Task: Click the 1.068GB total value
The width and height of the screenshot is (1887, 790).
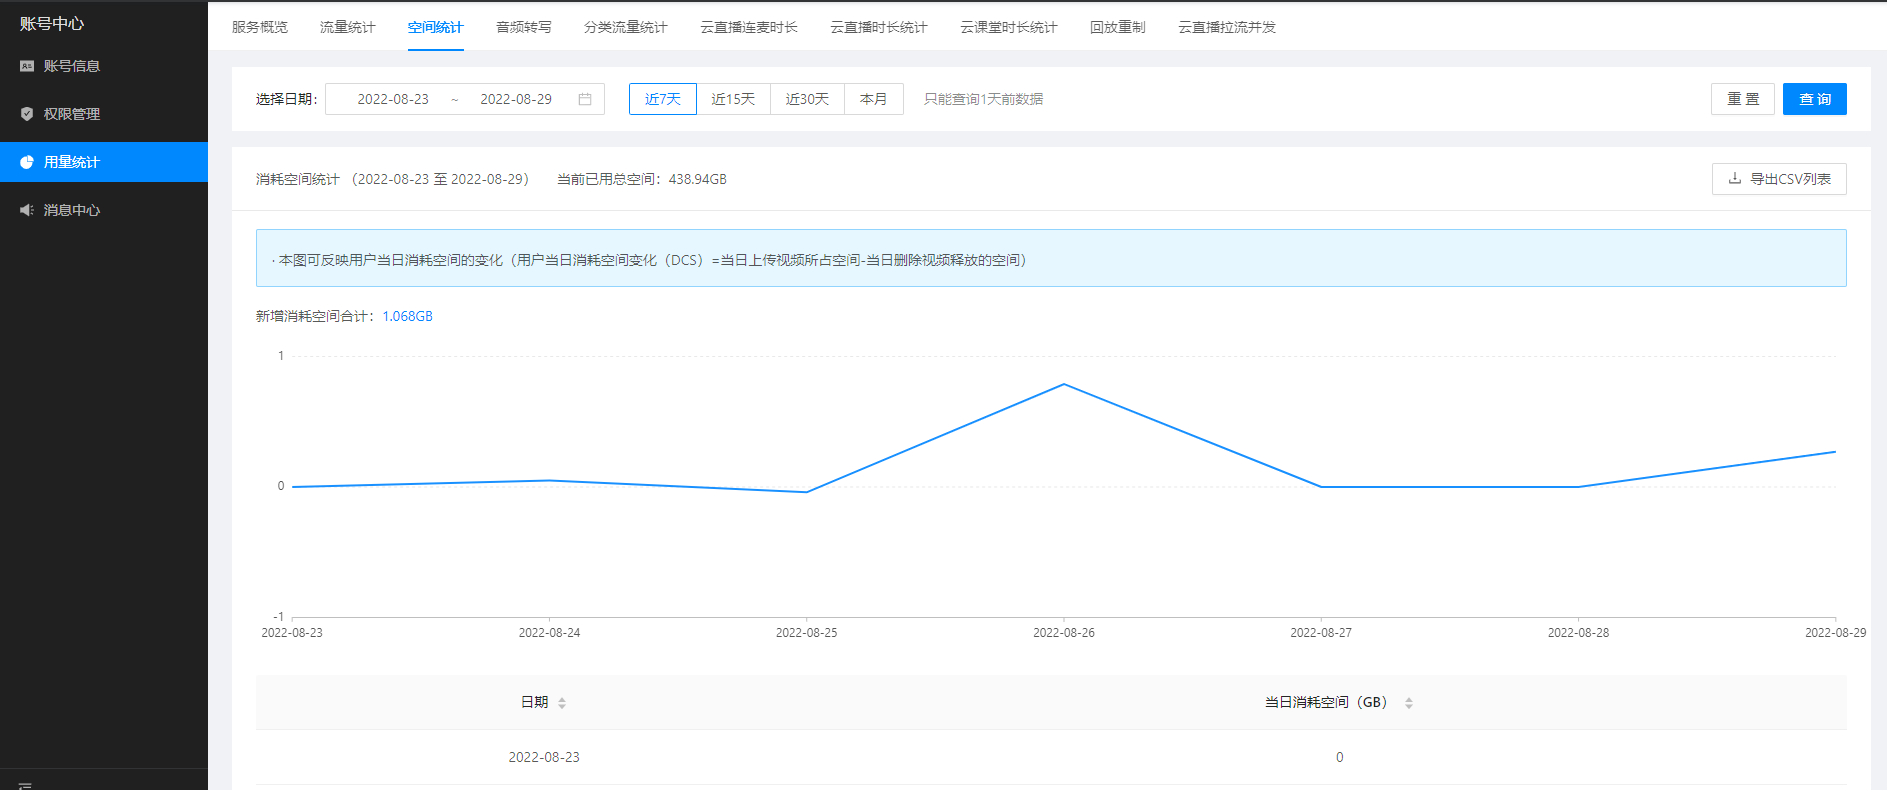Action: click(x=408, y=316)
